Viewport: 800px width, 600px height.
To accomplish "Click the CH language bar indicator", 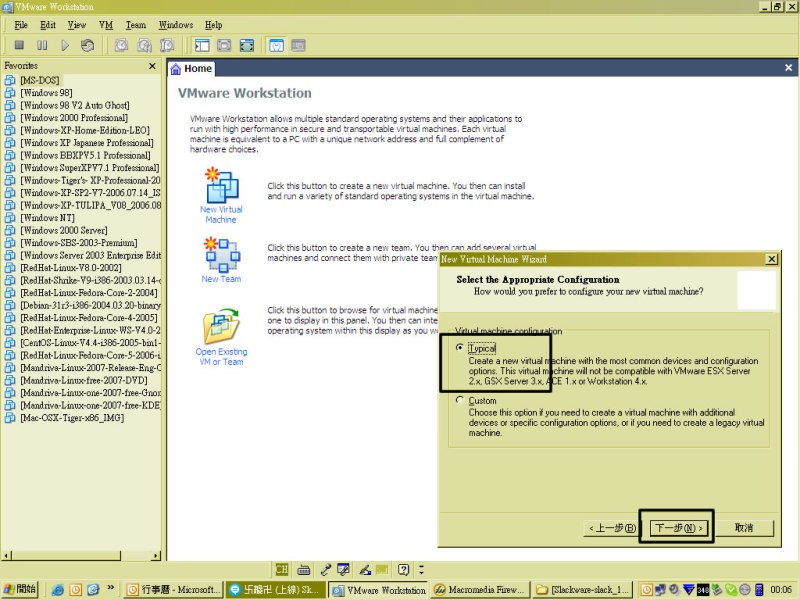I will (x=281, y=569).
